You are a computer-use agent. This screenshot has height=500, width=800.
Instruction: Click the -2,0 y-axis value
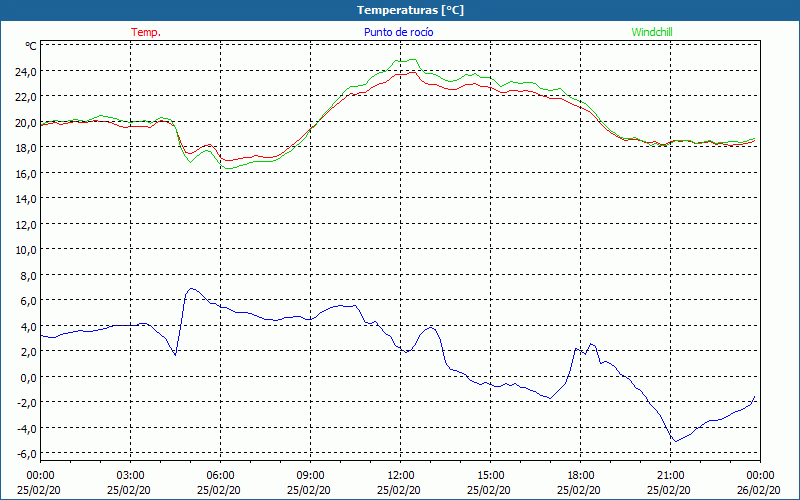(27, 403)
